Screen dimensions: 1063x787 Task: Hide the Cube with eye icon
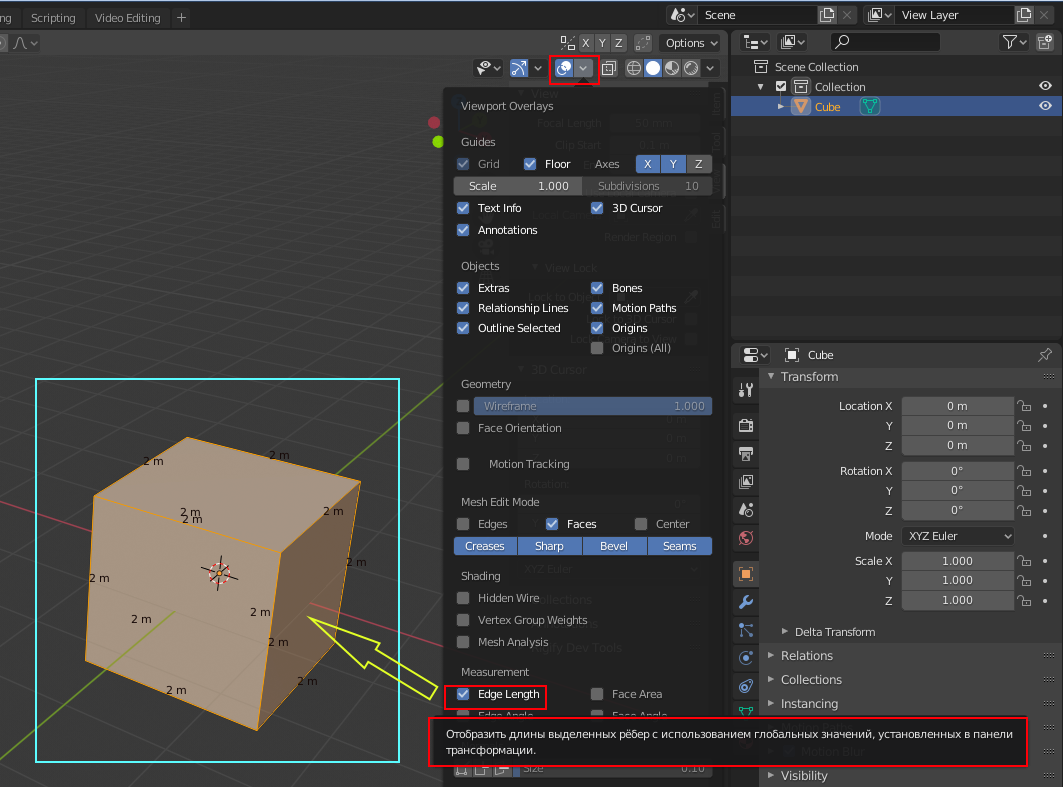tap(1045, 106)
